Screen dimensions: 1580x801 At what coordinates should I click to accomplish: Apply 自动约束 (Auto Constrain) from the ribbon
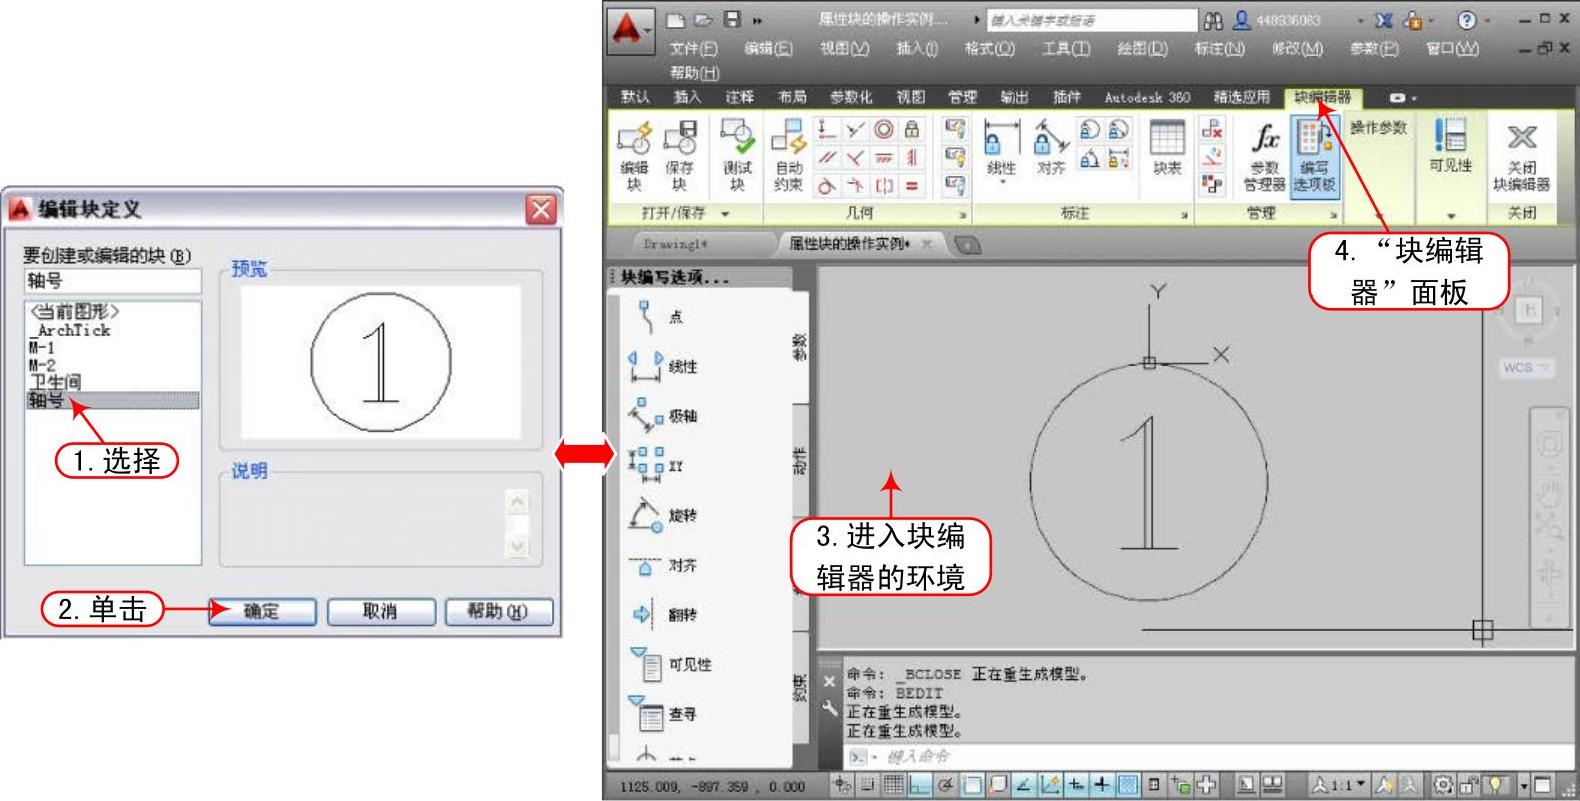point(788,156)
